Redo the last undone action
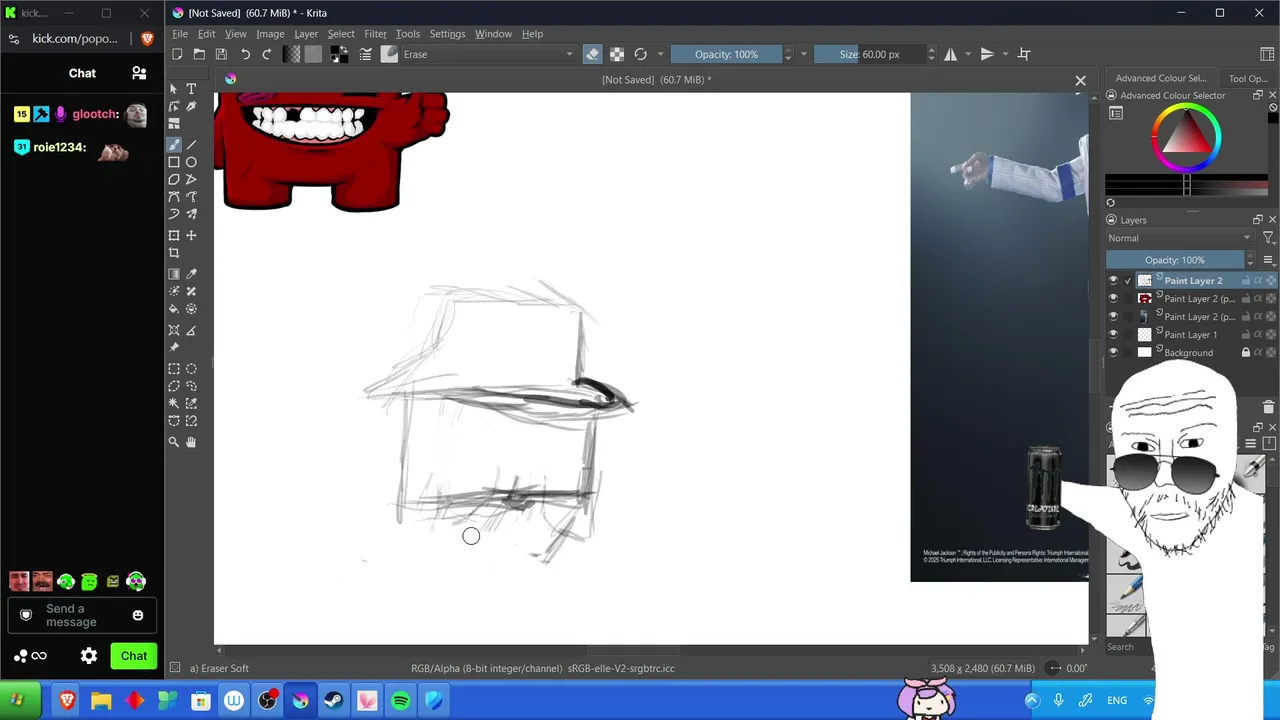 point(267,54)
